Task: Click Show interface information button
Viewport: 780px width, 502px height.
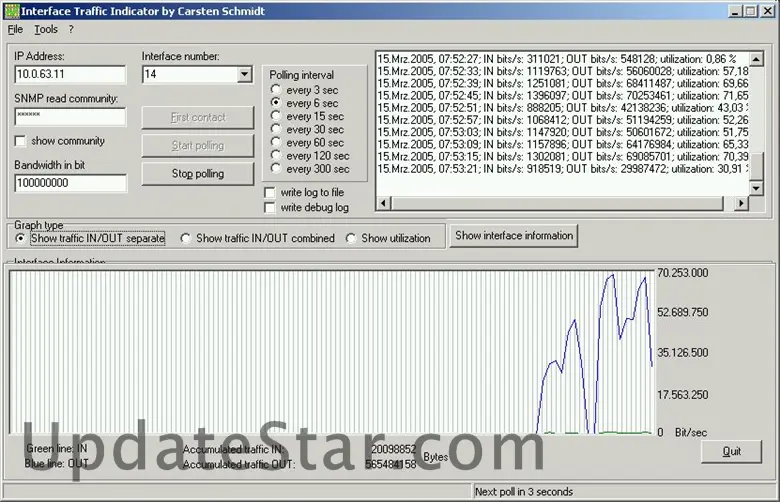Action: pyautogui.click(x=514, y=236)
